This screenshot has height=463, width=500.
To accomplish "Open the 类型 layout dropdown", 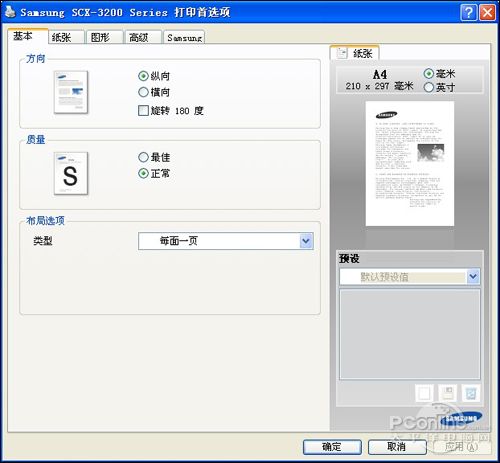I will point(226,241).
